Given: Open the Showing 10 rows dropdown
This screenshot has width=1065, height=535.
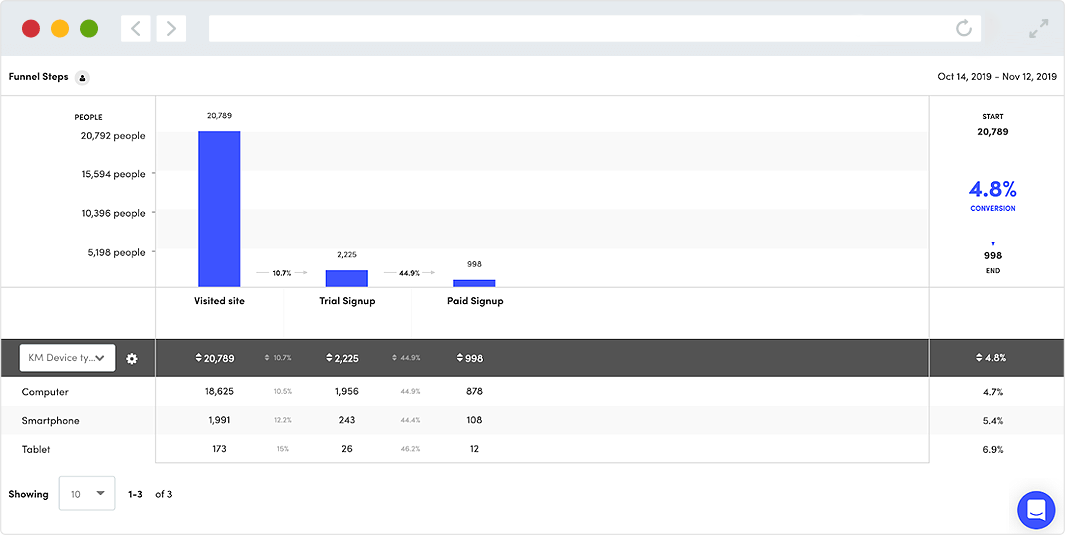Looking at the screenshot, I should (x=87, y=494).
